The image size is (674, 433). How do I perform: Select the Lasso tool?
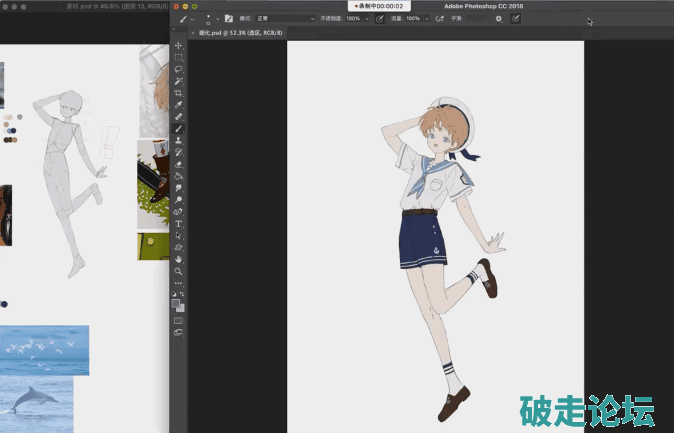(179, 69)
